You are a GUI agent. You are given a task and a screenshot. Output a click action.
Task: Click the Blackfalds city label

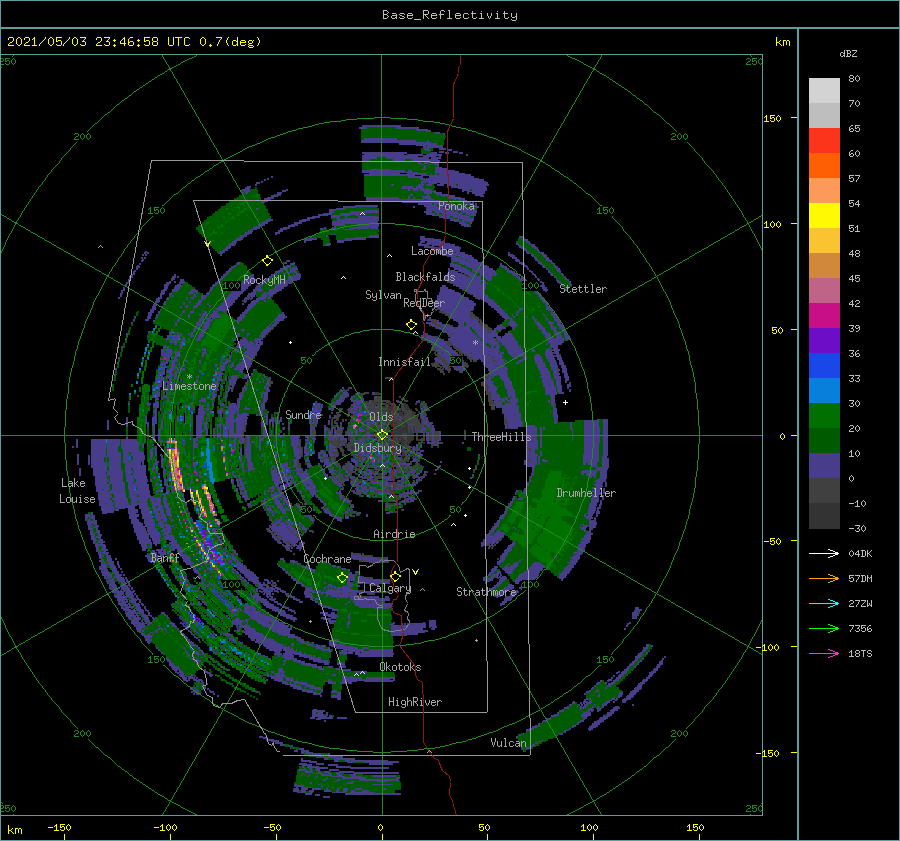pos(425,277)
